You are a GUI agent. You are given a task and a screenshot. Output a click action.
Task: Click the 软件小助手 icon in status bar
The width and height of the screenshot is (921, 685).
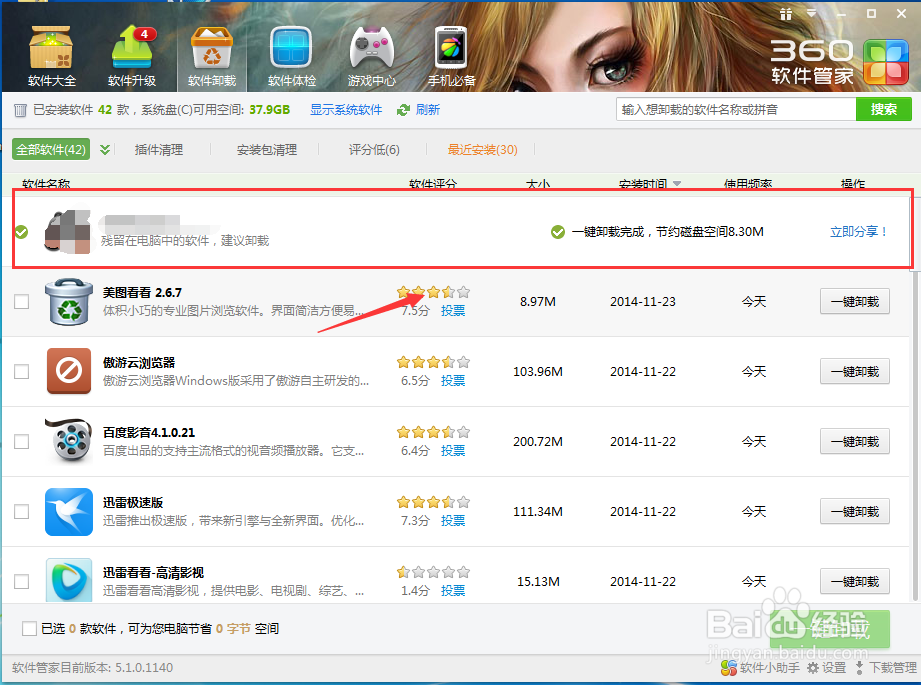[729, 668]
